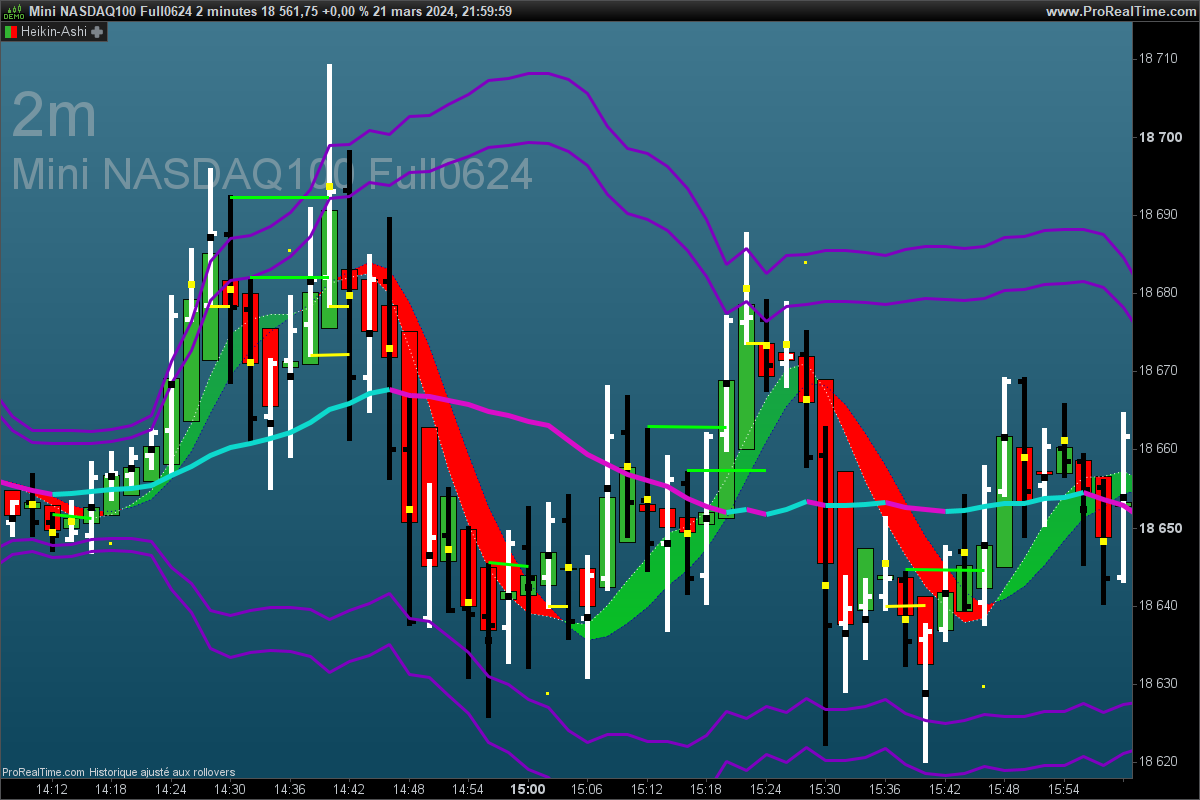Click the ProRealTime.com rollover history note

118,772
